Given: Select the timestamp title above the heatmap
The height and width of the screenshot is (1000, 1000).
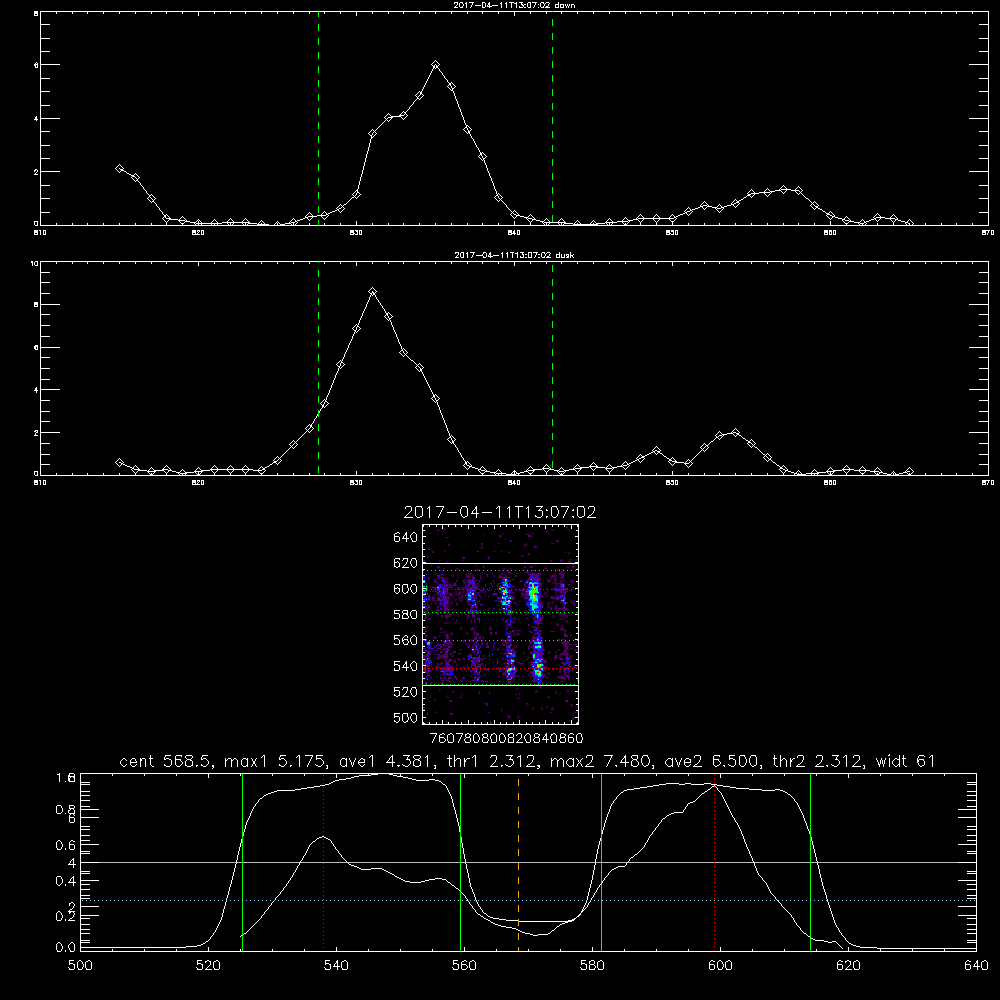Looking at the screenshot, I should pyautogui.click(x=500, y=512).
